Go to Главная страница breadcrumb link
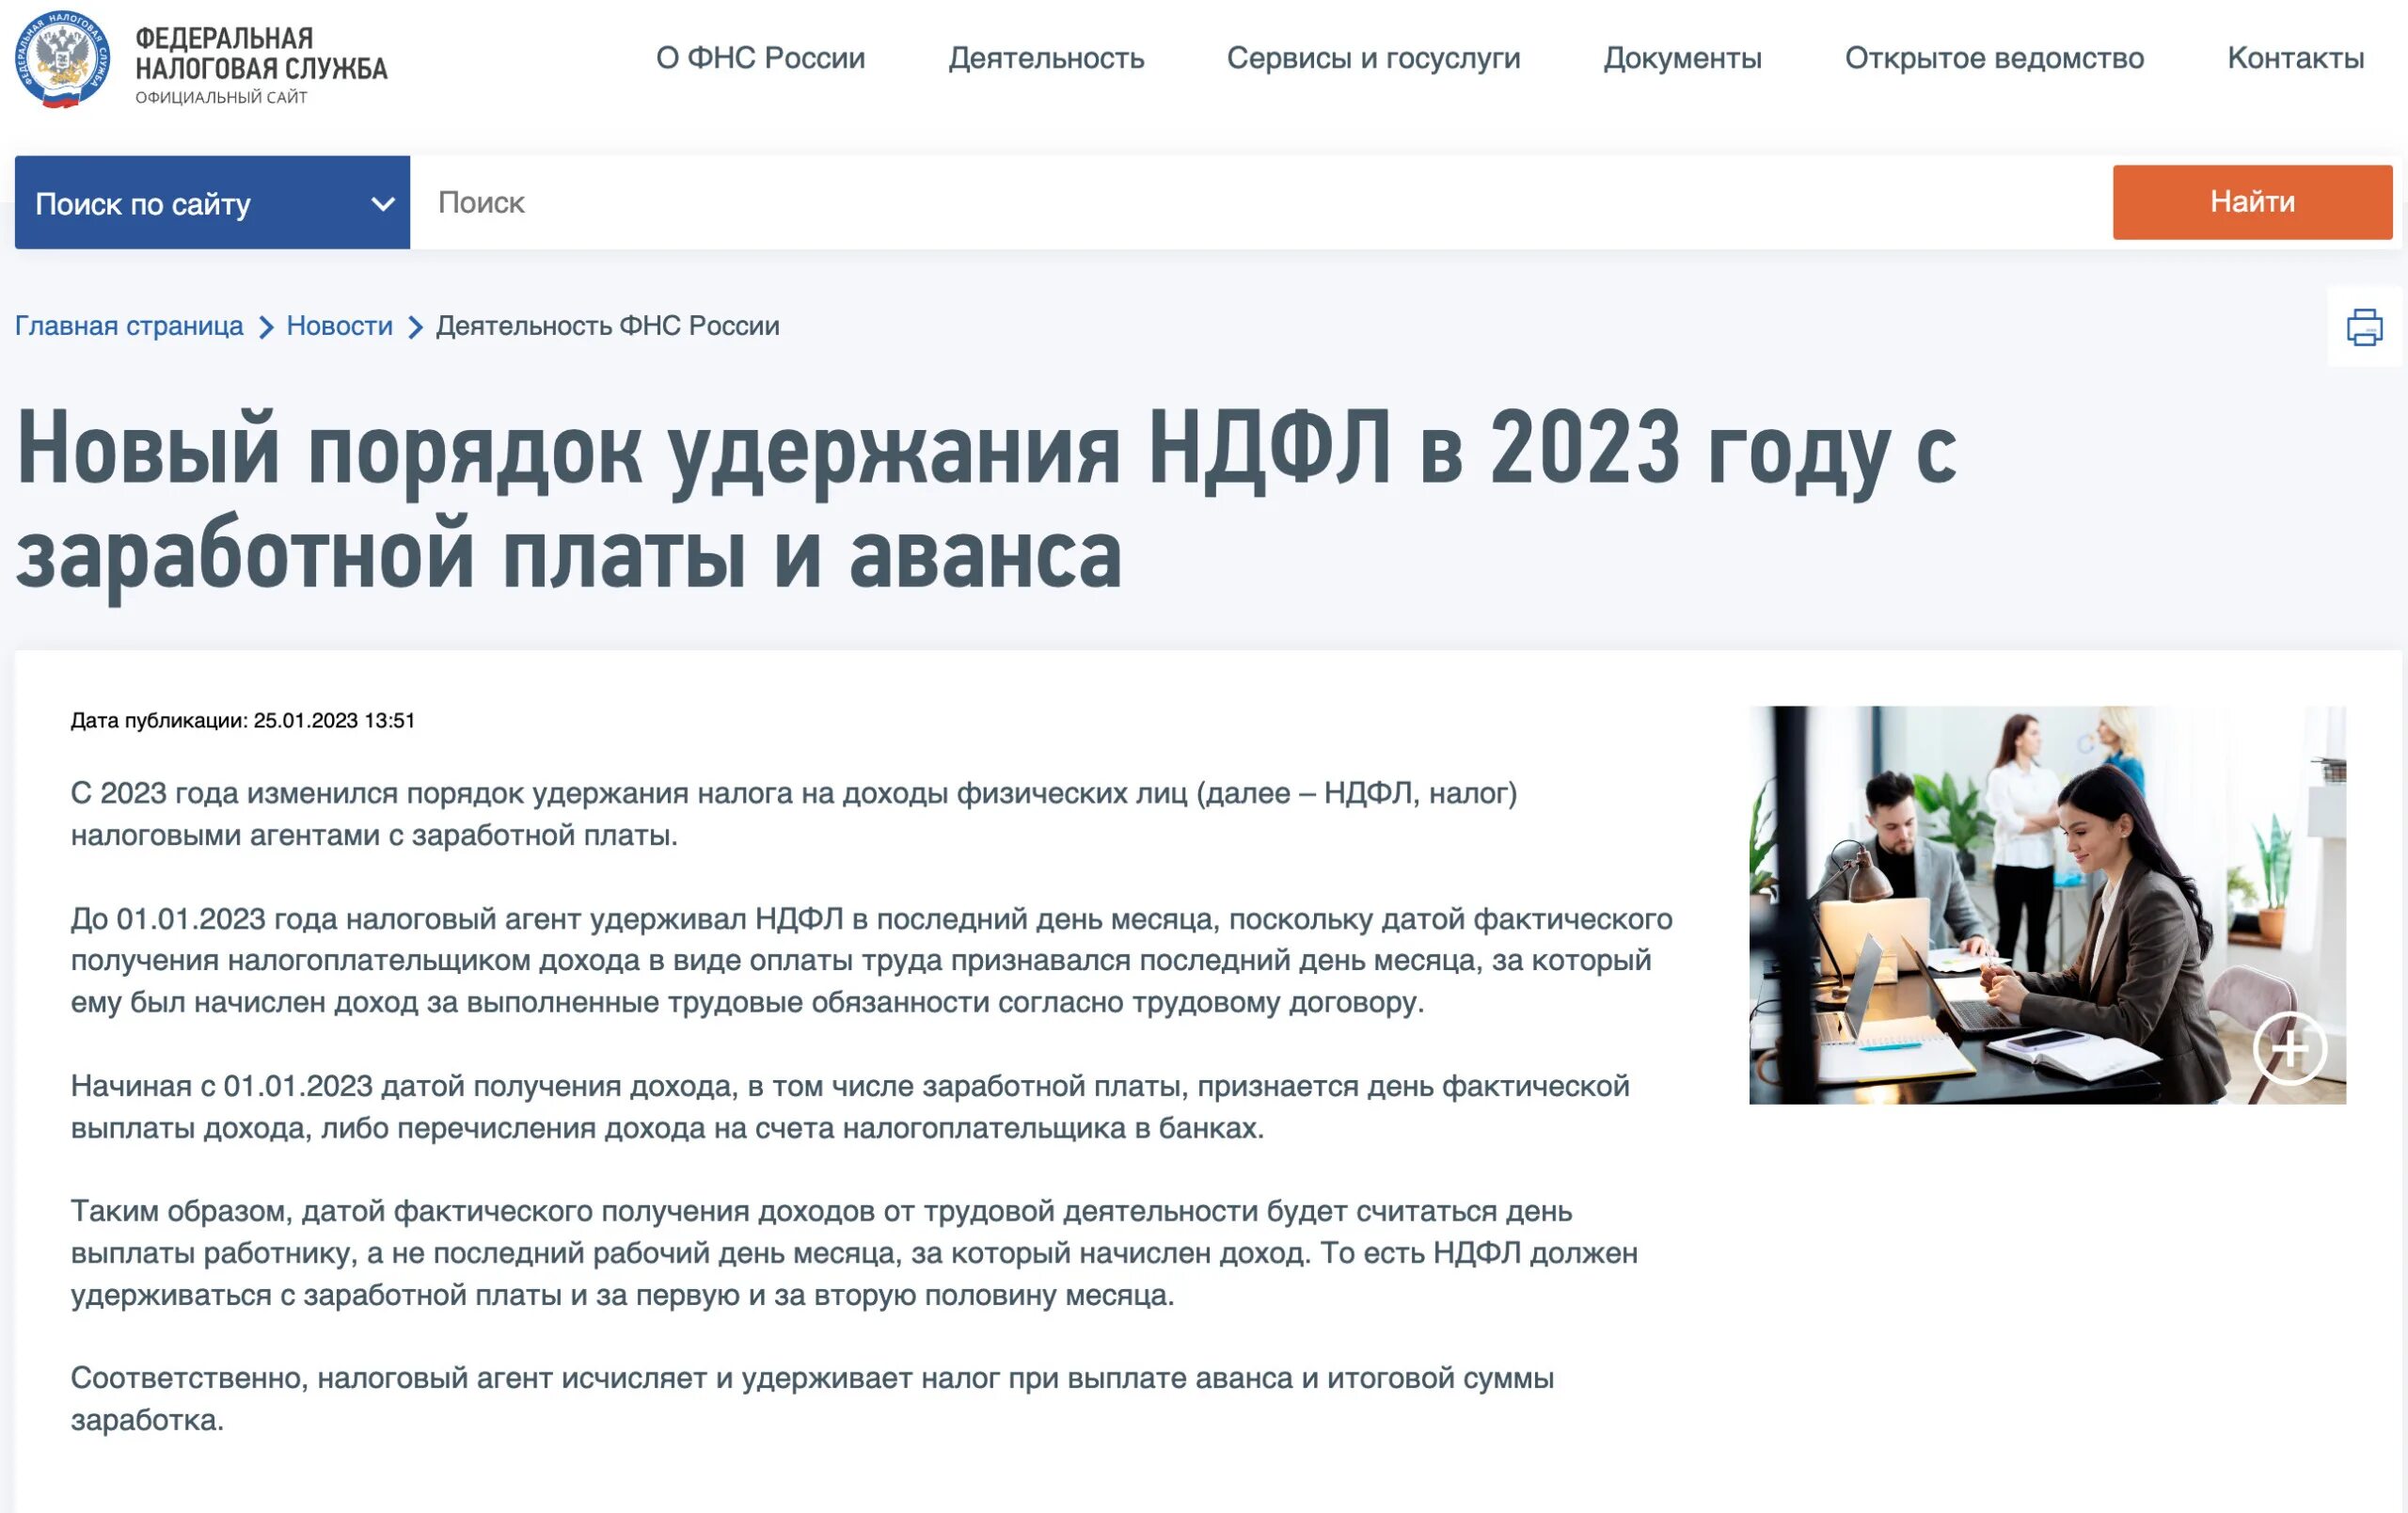 [129, 326]
